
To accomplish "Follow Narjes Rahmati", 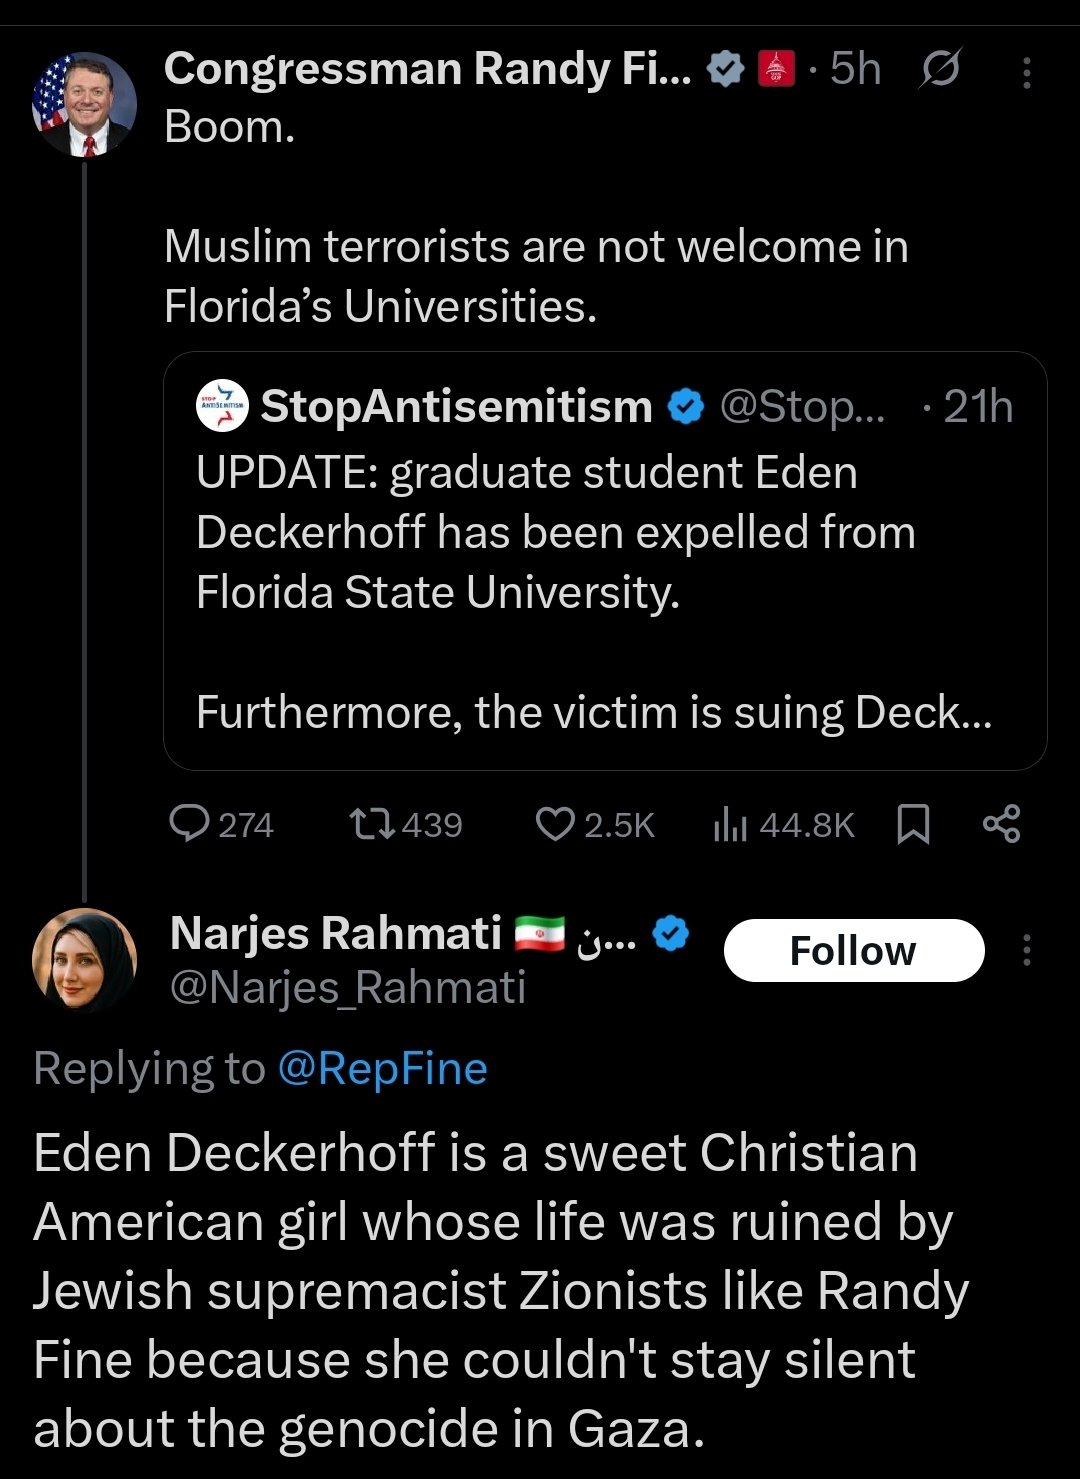I will click(x=853, y=950).
